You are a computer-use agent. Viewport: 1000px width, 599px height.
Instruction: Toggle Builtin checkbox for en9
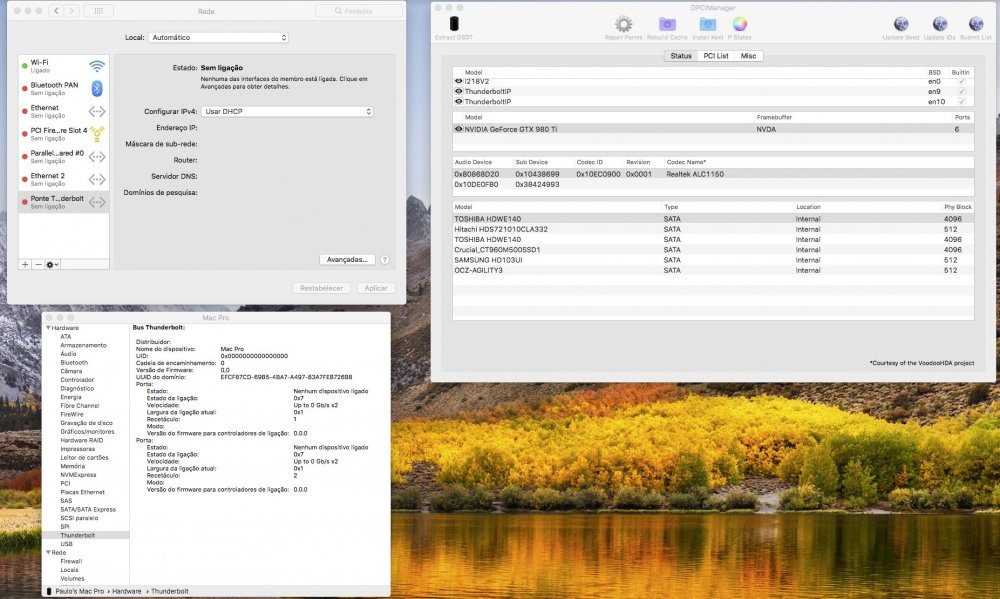[x=961, y=91]
